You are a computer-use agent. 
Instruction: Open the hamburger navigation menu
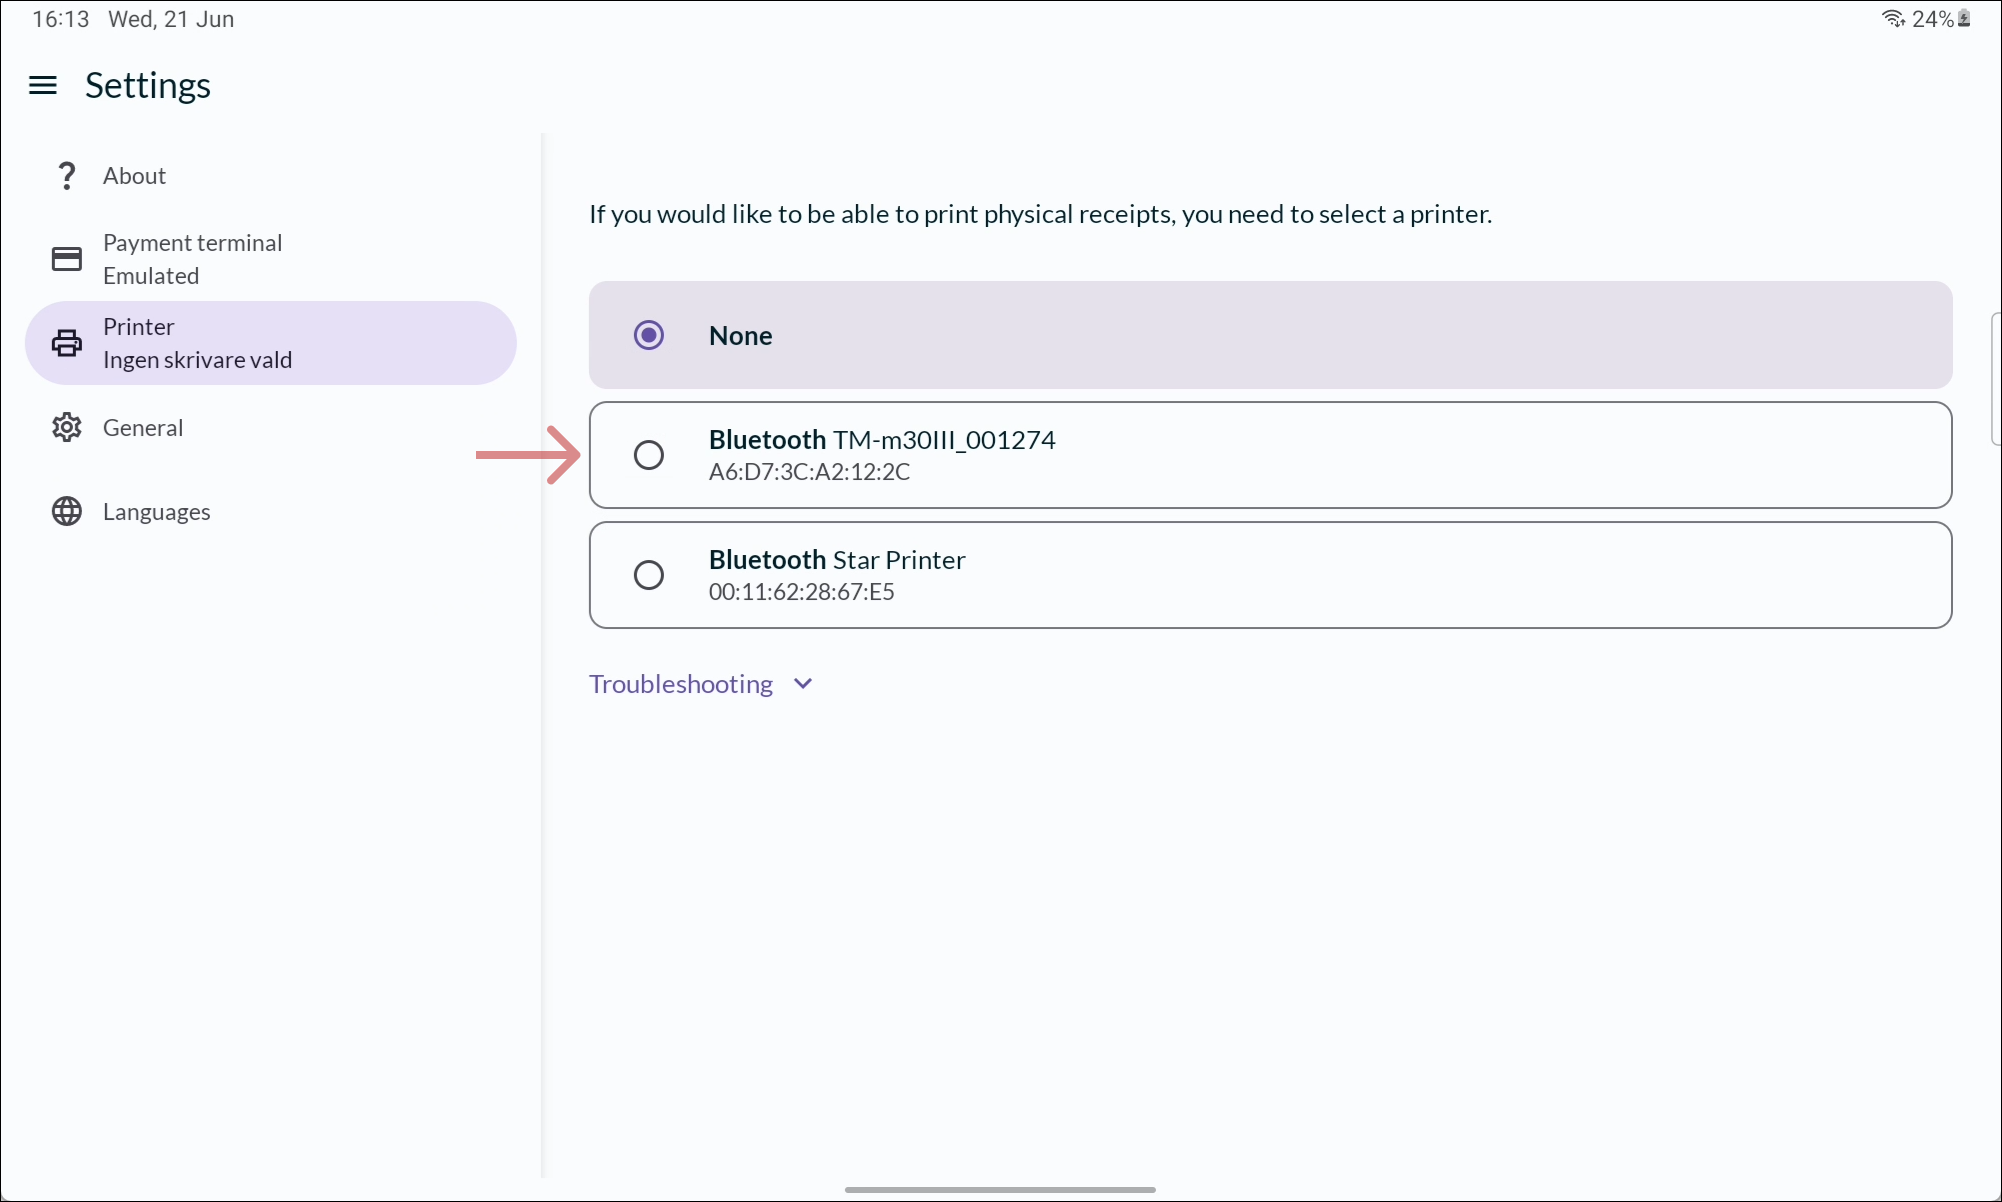(43, 86)
